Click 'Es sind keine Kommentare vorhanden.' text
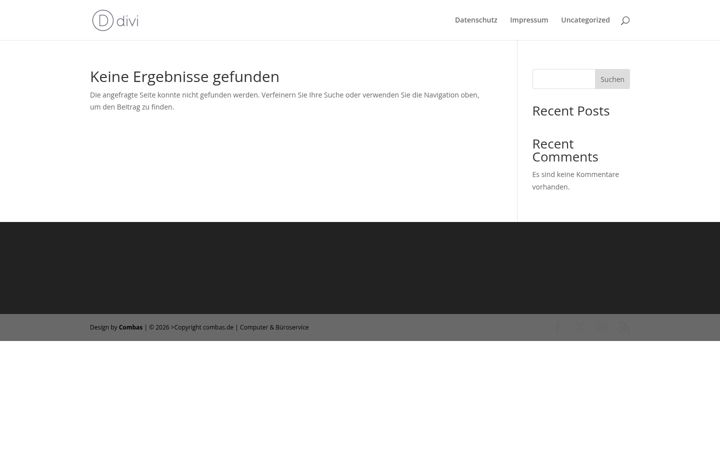This screenshot has width=720, height=450. tap(575, 180)
